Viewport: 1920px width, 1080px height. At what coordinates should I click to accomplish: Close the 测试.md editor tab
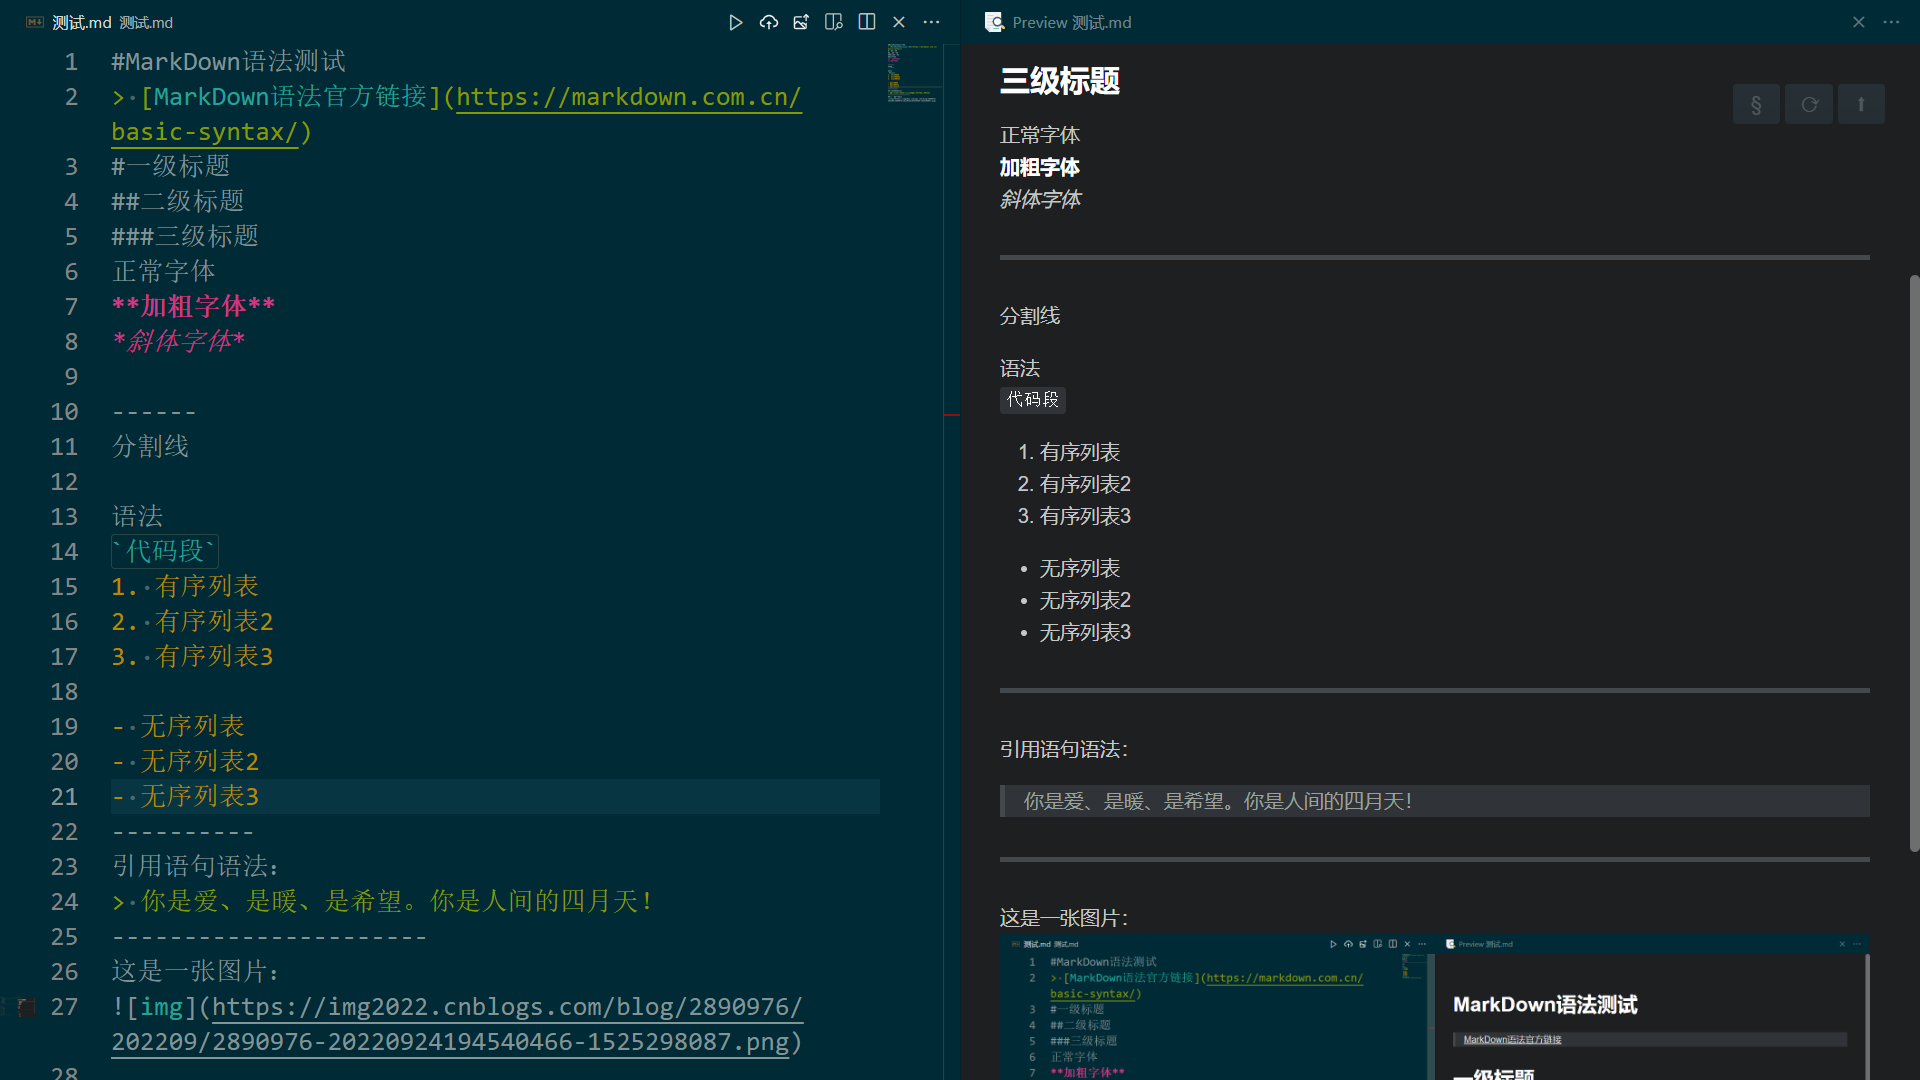click(898, 22)
